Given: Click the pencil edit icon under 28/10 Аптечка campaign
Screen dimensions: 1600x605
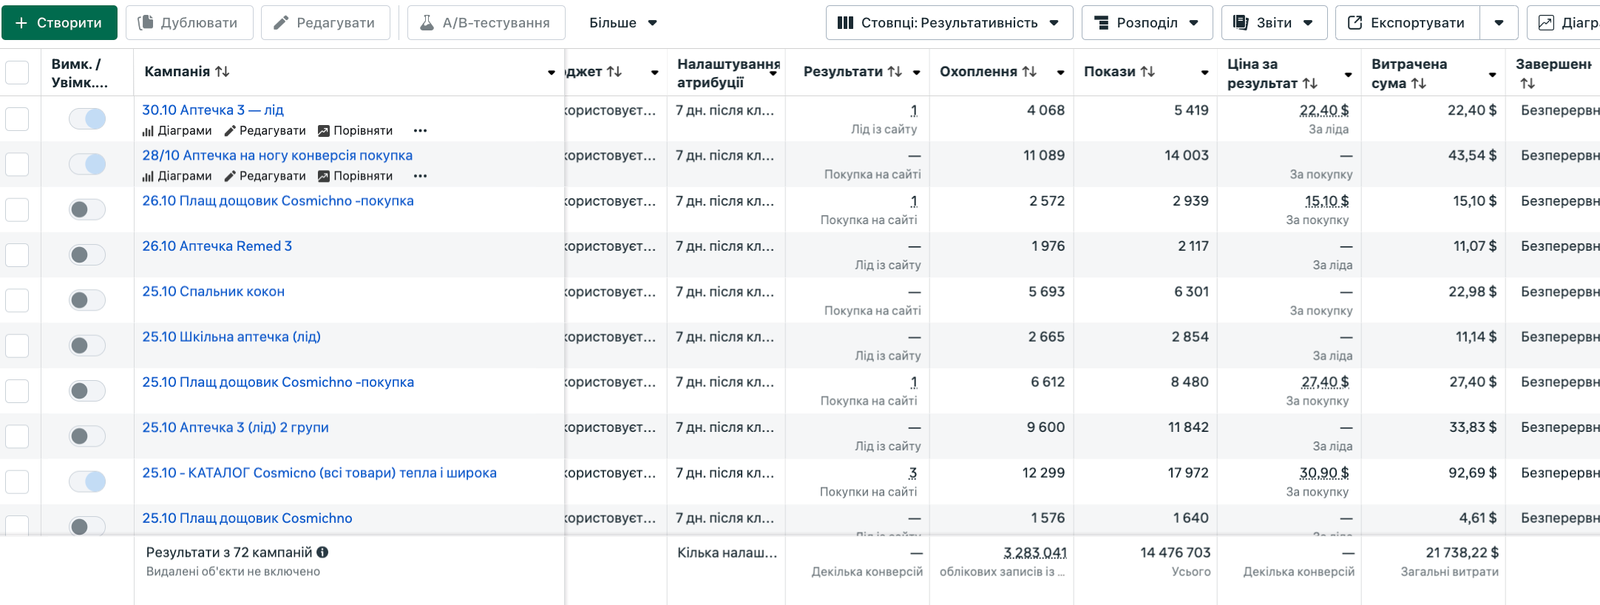Looking at the screenshot, I should (230, 176).
